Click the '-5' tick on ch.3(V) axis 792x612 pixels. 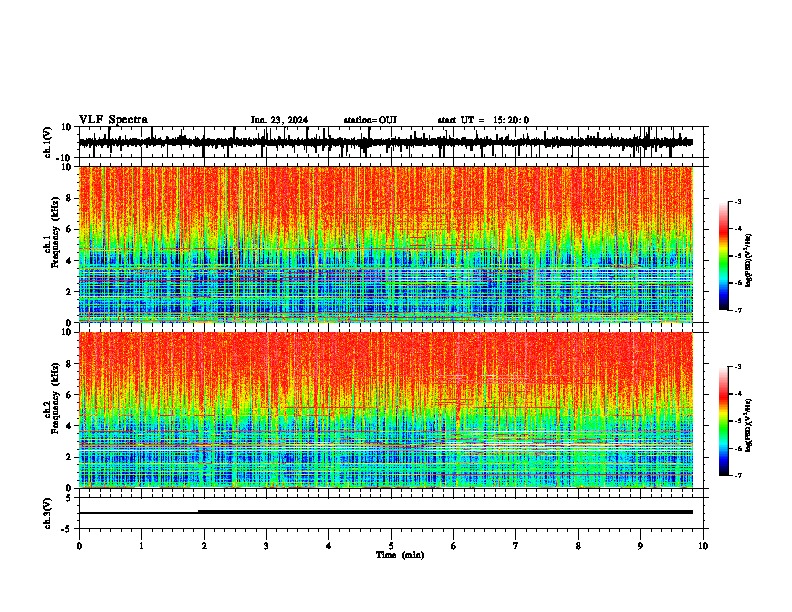click(x=67, y=529)
